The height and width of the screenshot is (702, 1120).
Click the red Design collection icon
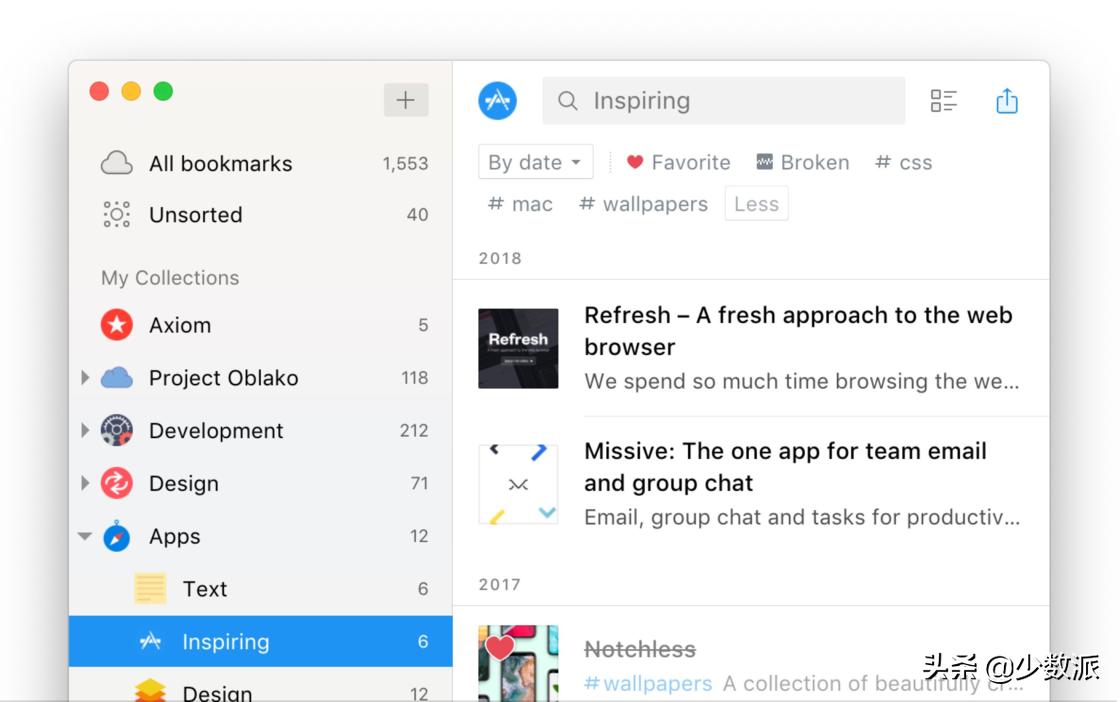pos(116,483)
